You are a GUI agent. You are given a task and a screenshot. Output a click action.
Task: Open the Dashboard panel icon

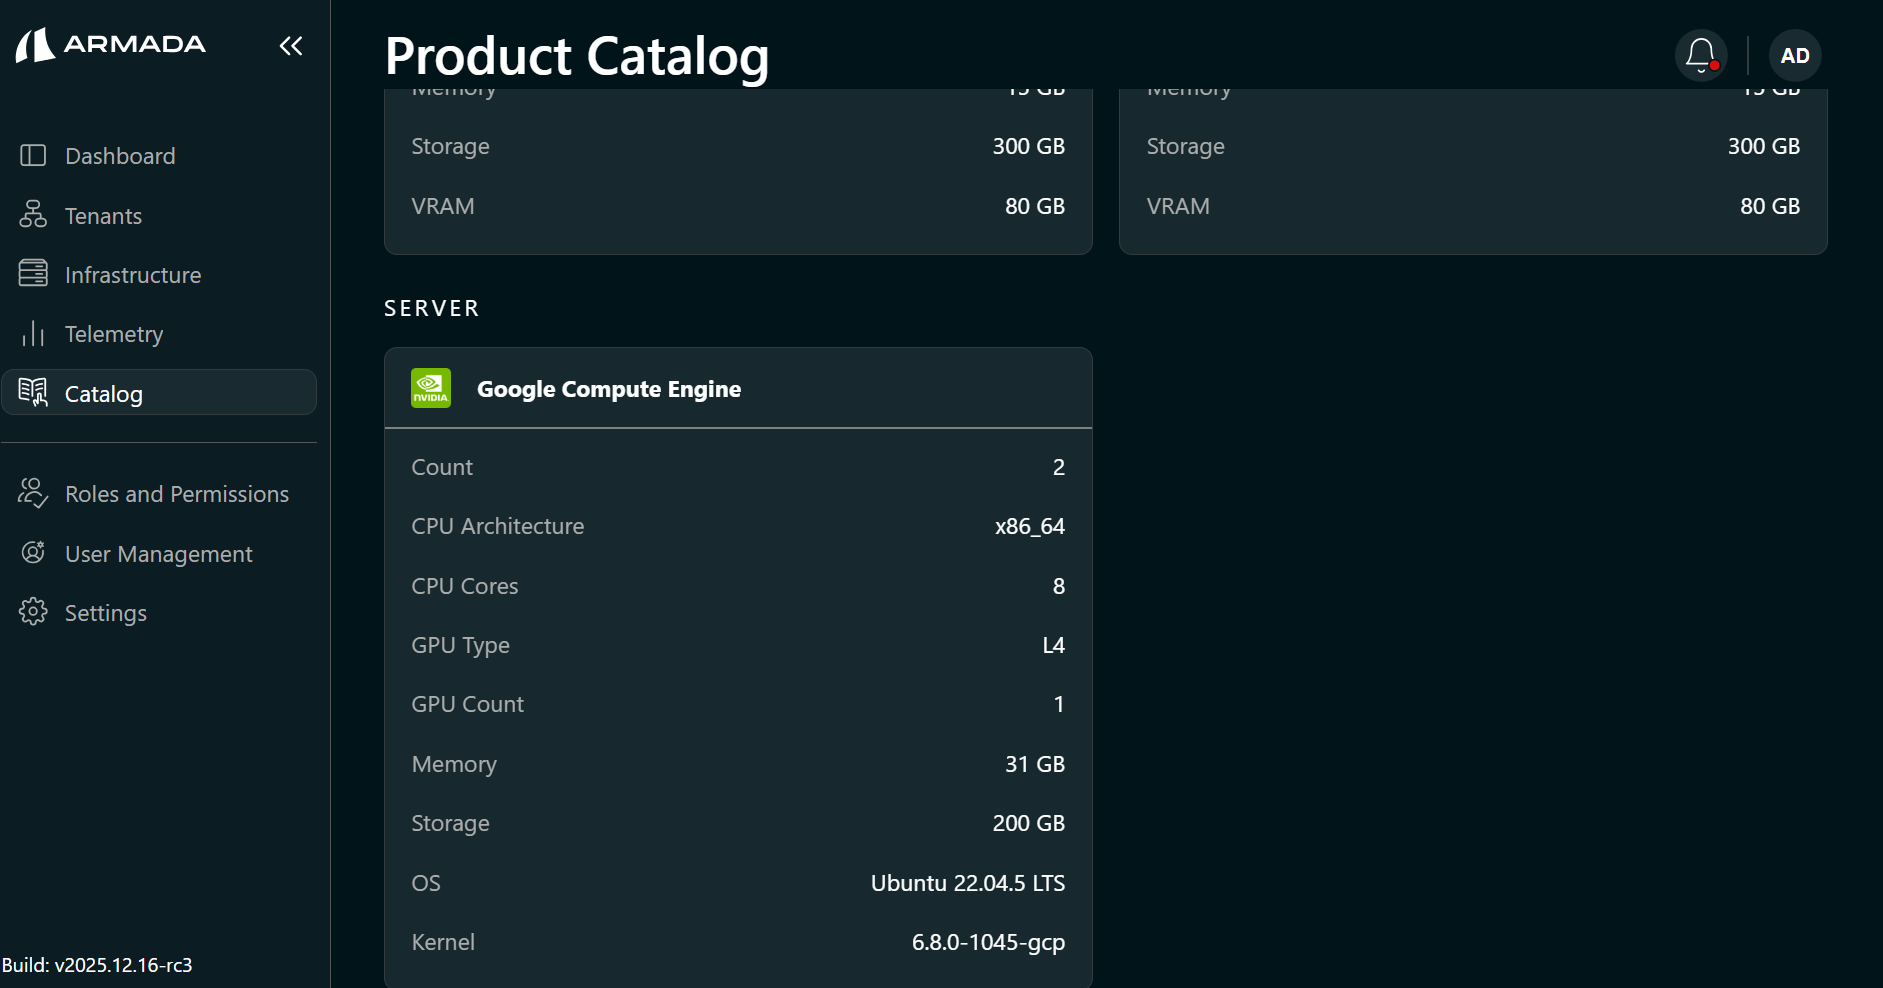pos(33,155)
